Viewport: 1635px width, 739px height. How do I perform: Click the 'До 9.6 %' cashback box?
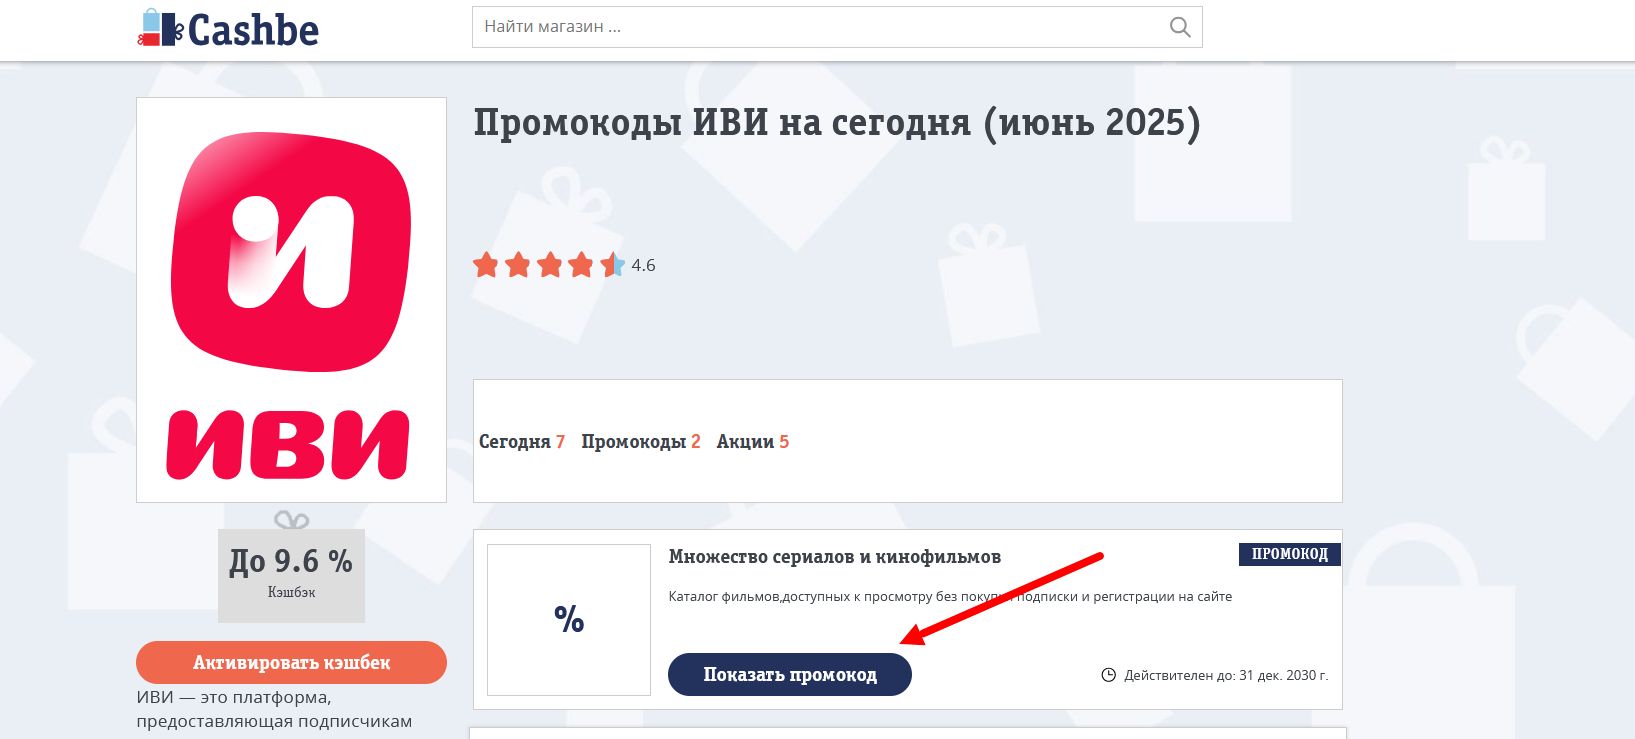291,576
